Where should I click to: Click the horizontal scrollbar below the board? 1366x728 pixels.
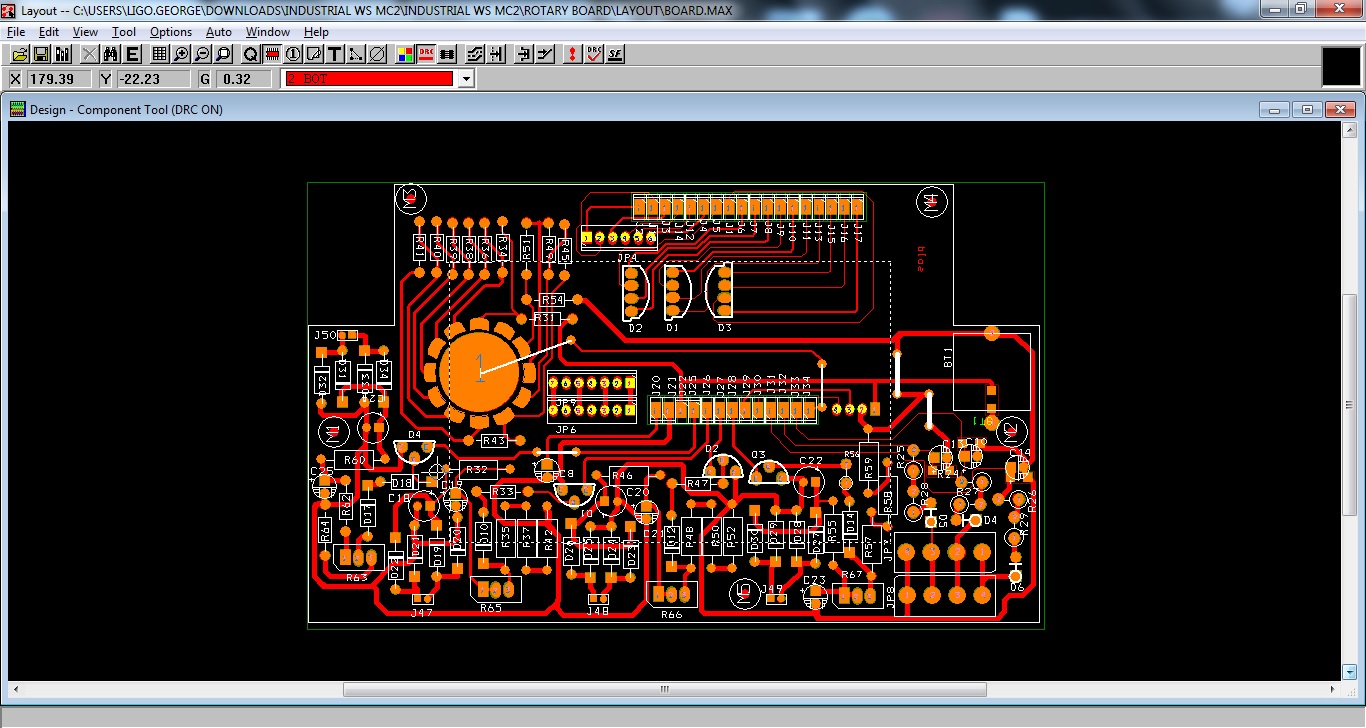click(x=663, y=689)
